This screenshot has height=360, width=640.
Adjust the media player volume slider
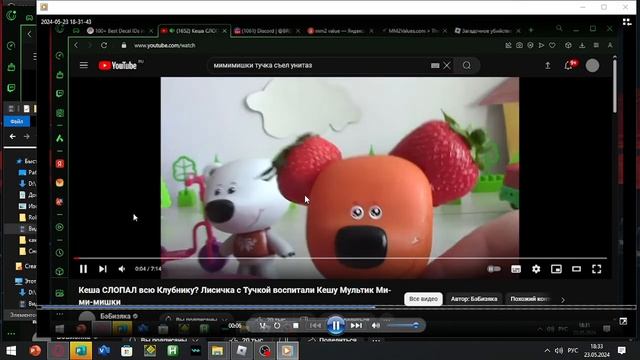tap(402, 325)
